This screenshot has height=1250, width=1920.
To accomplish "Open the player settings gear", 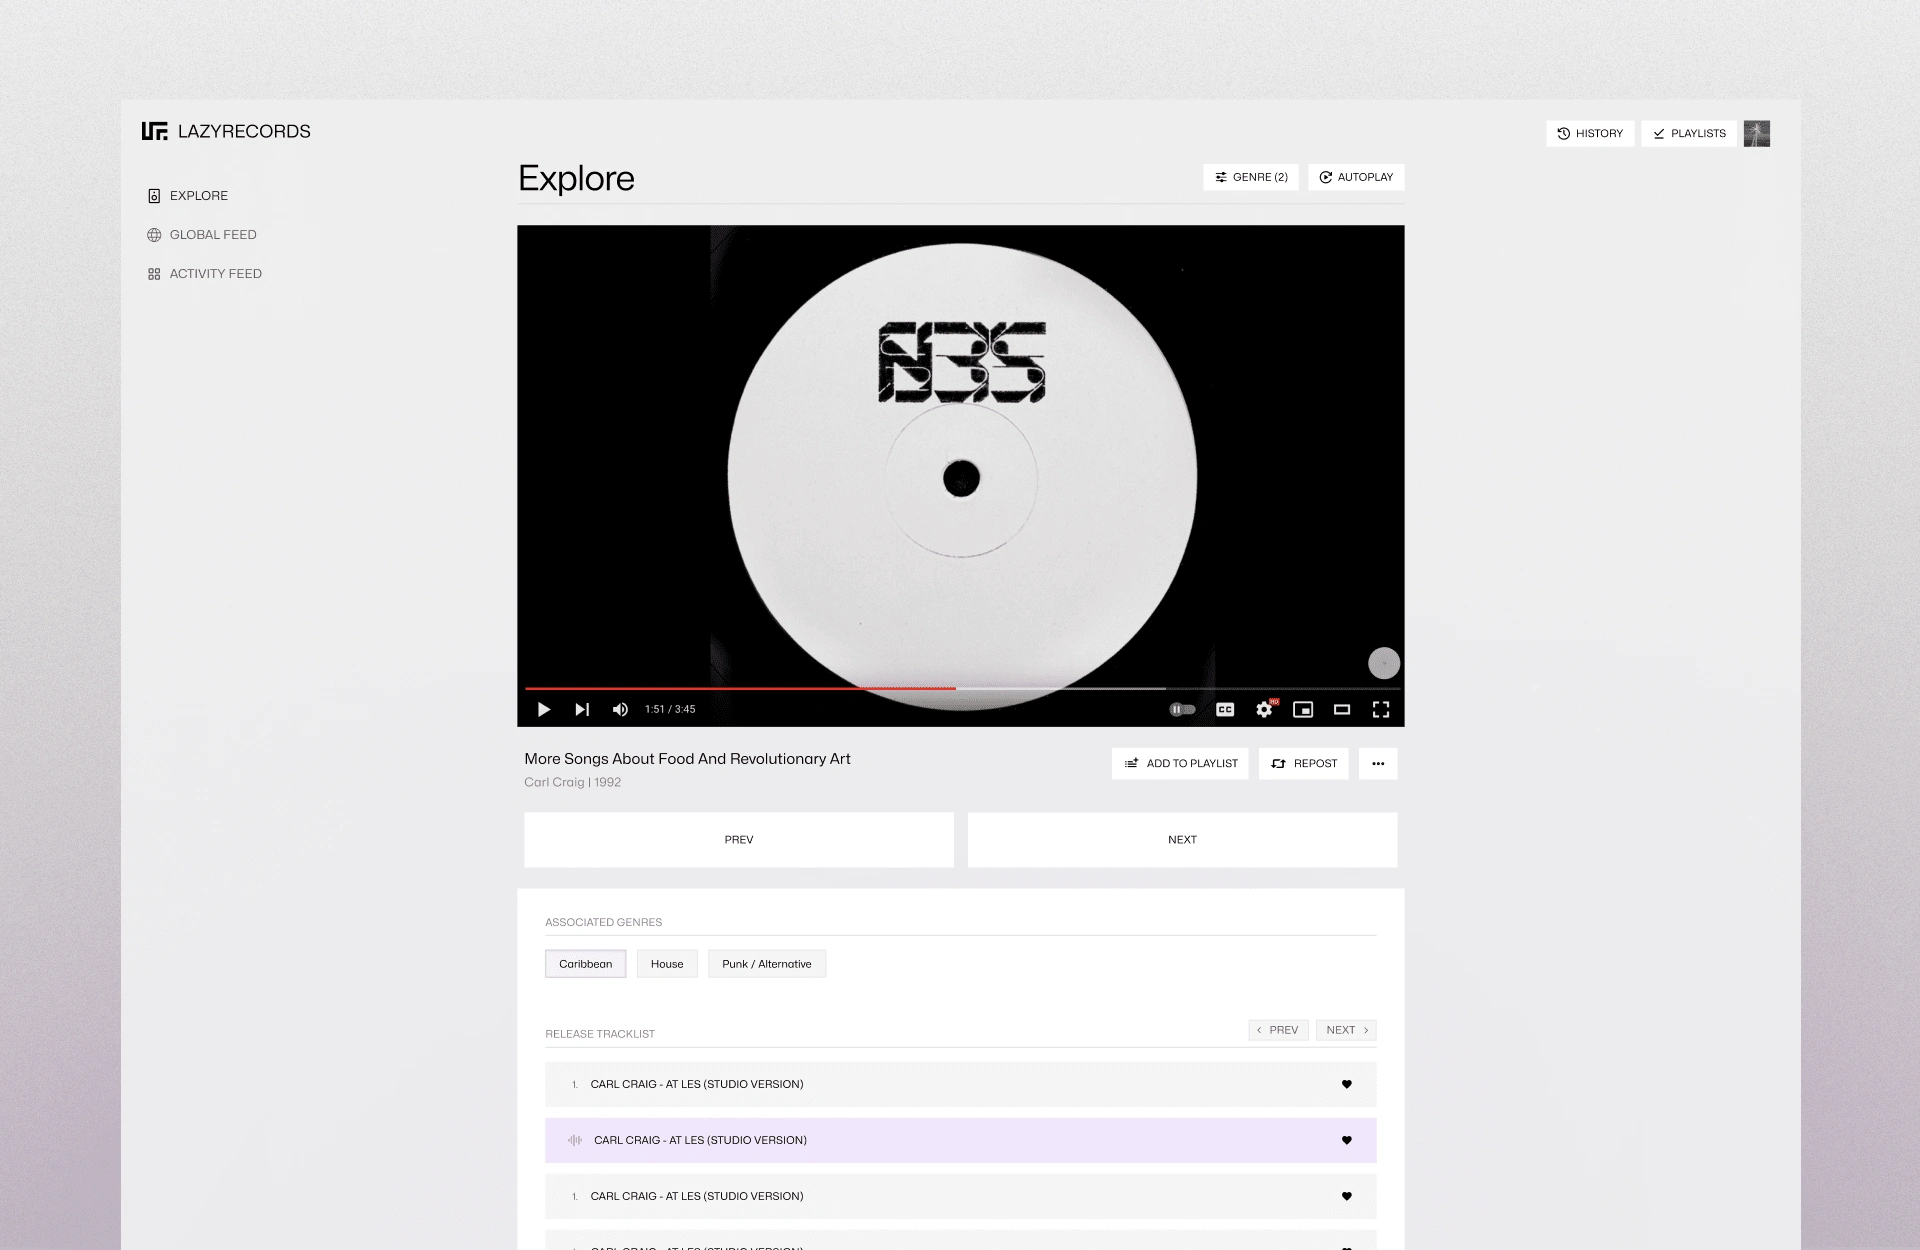I will tap(1265, 709).
